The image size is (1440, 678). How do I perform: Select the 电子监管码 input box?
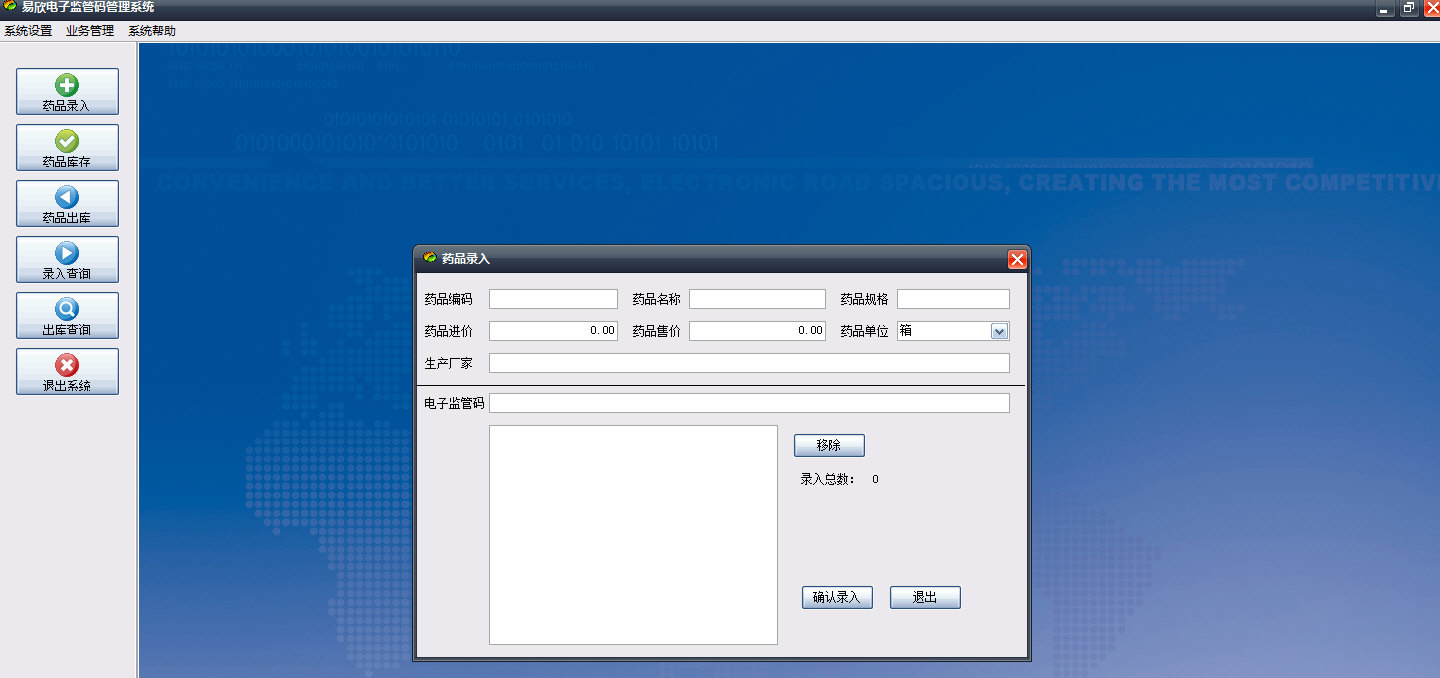pyautogui.click(x=750, y=403)
